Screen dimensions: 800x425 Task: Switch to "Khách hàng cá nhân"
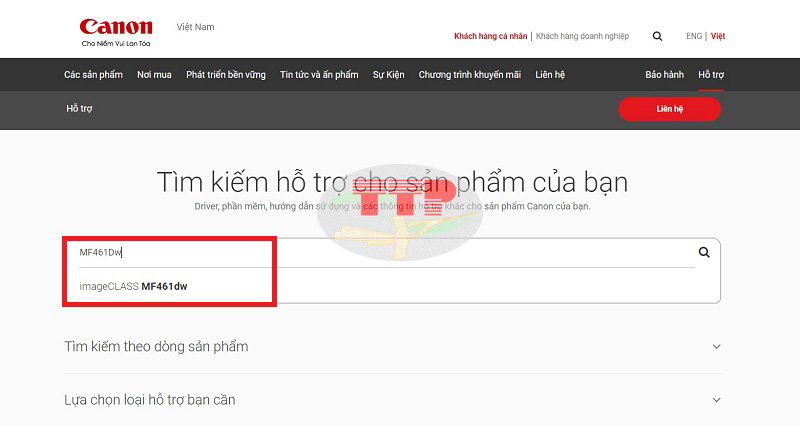click(x=490, y=36)
